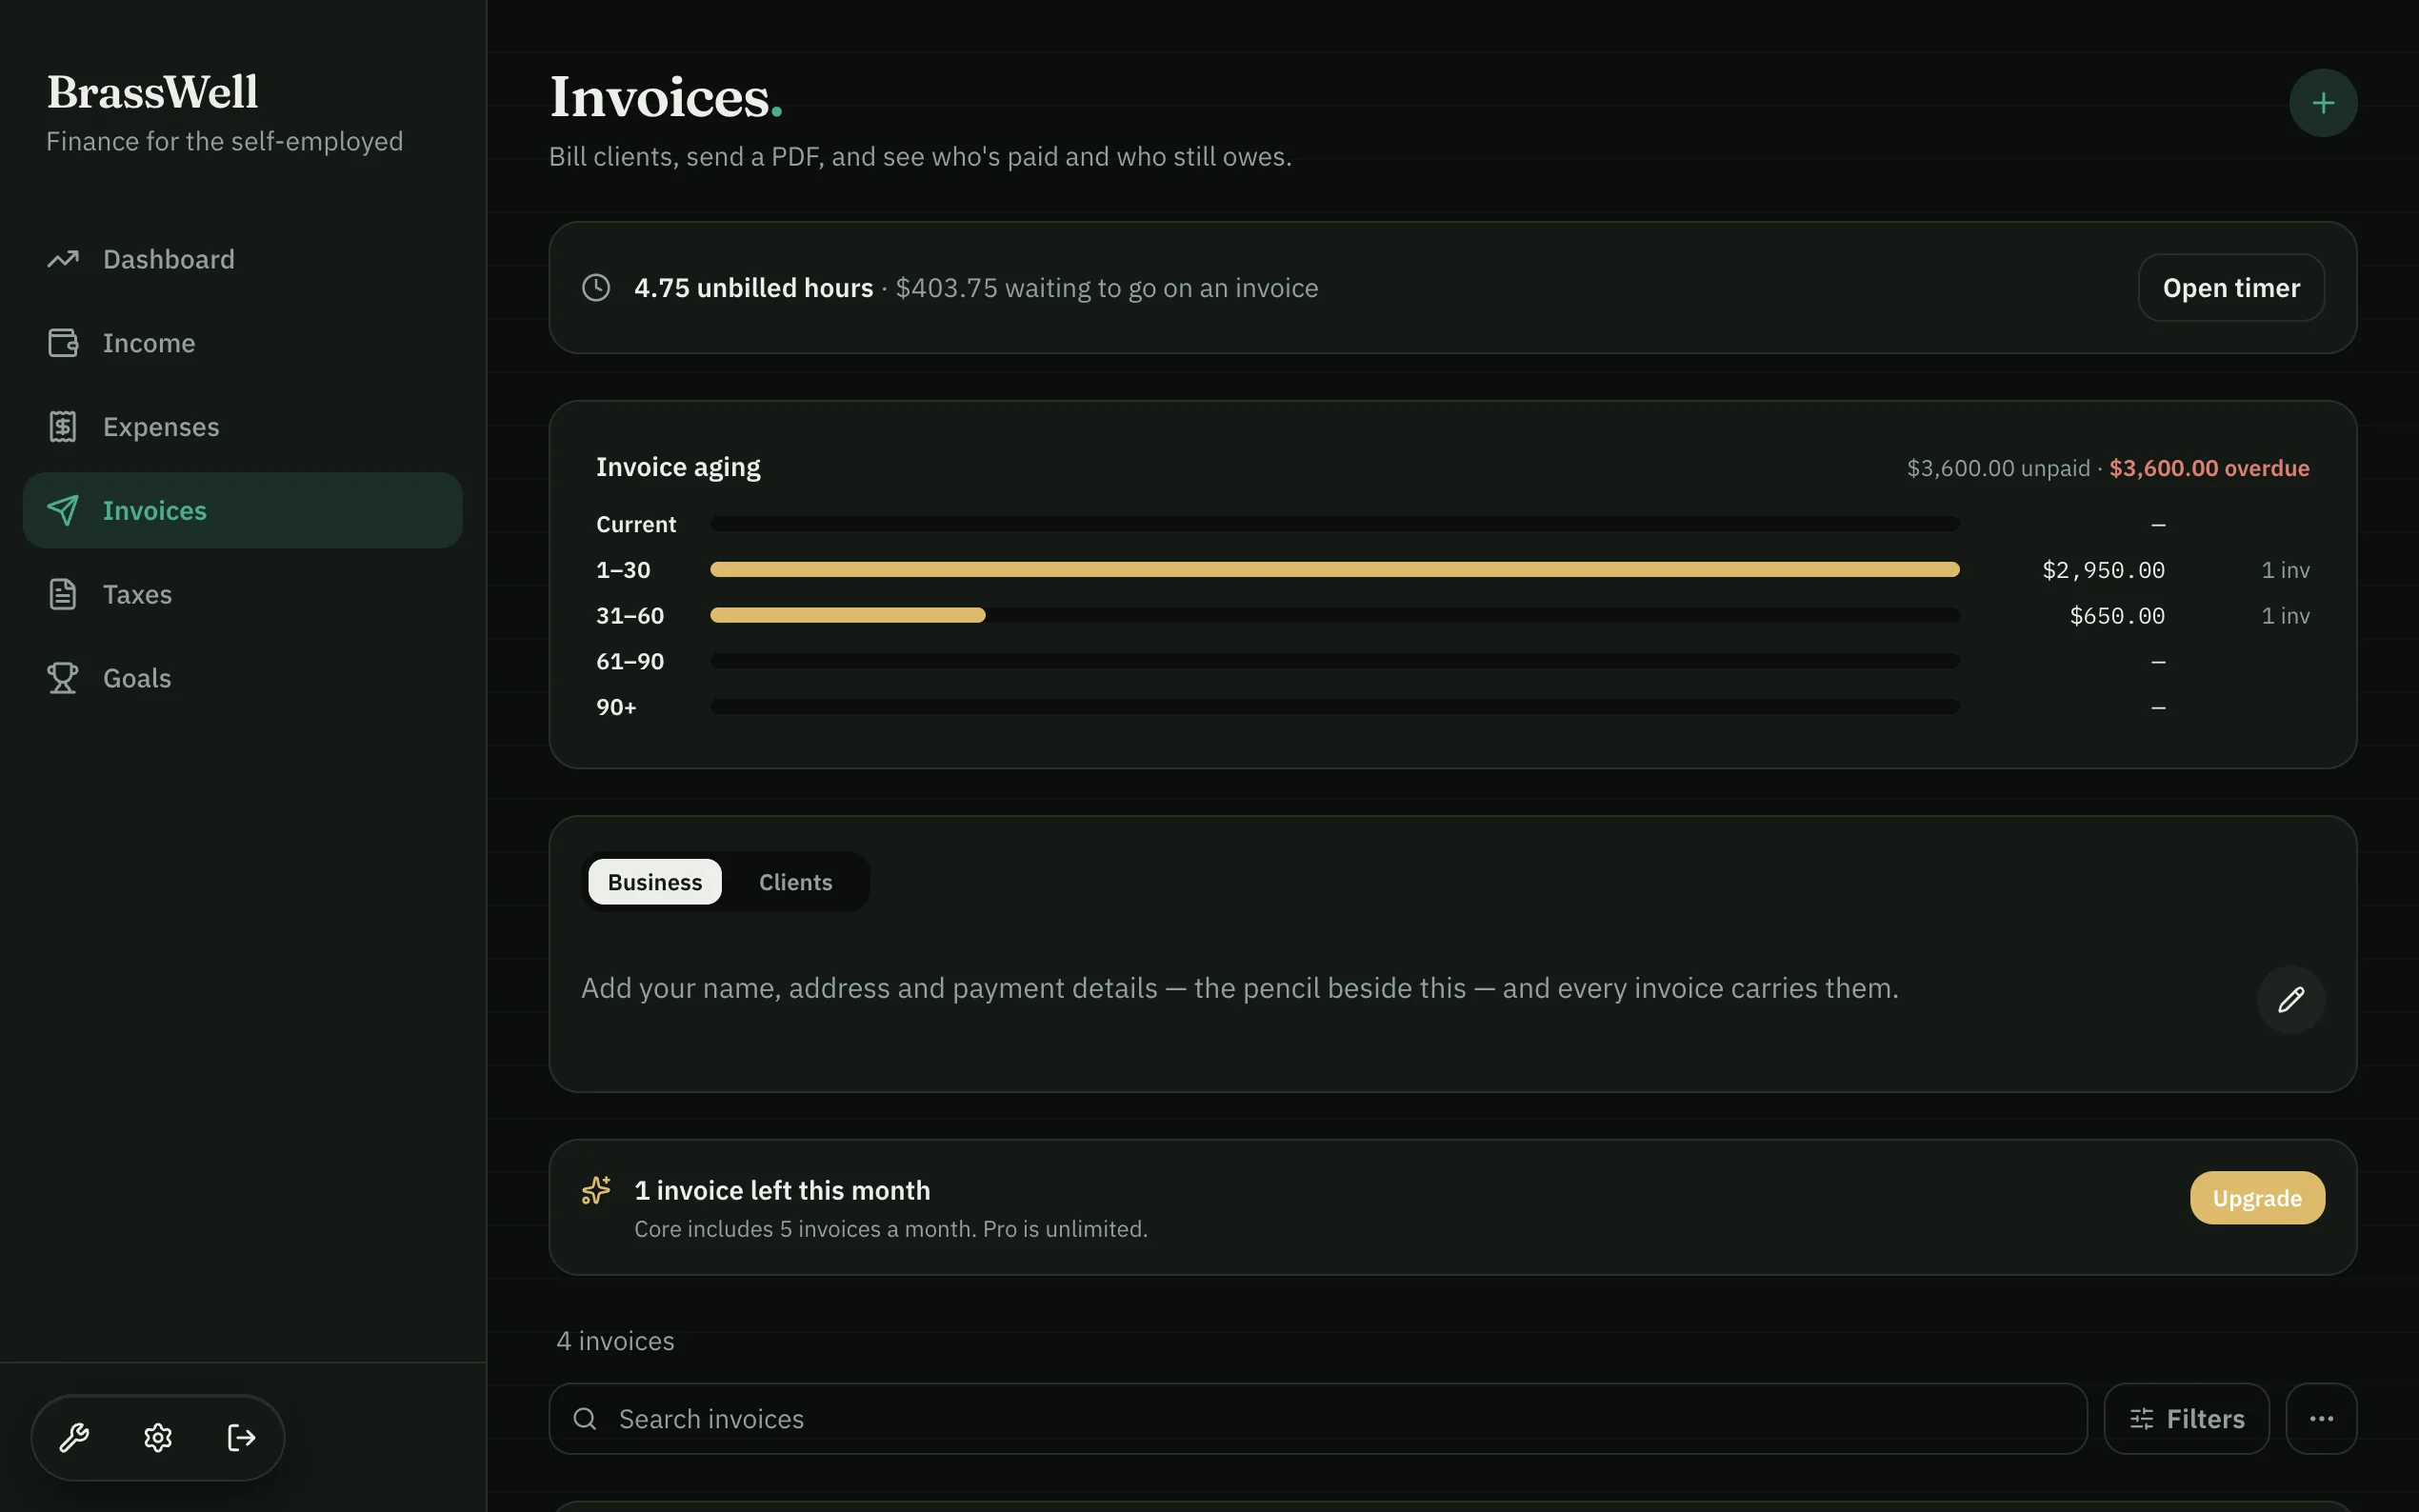Open the Dashboard page

243,260
